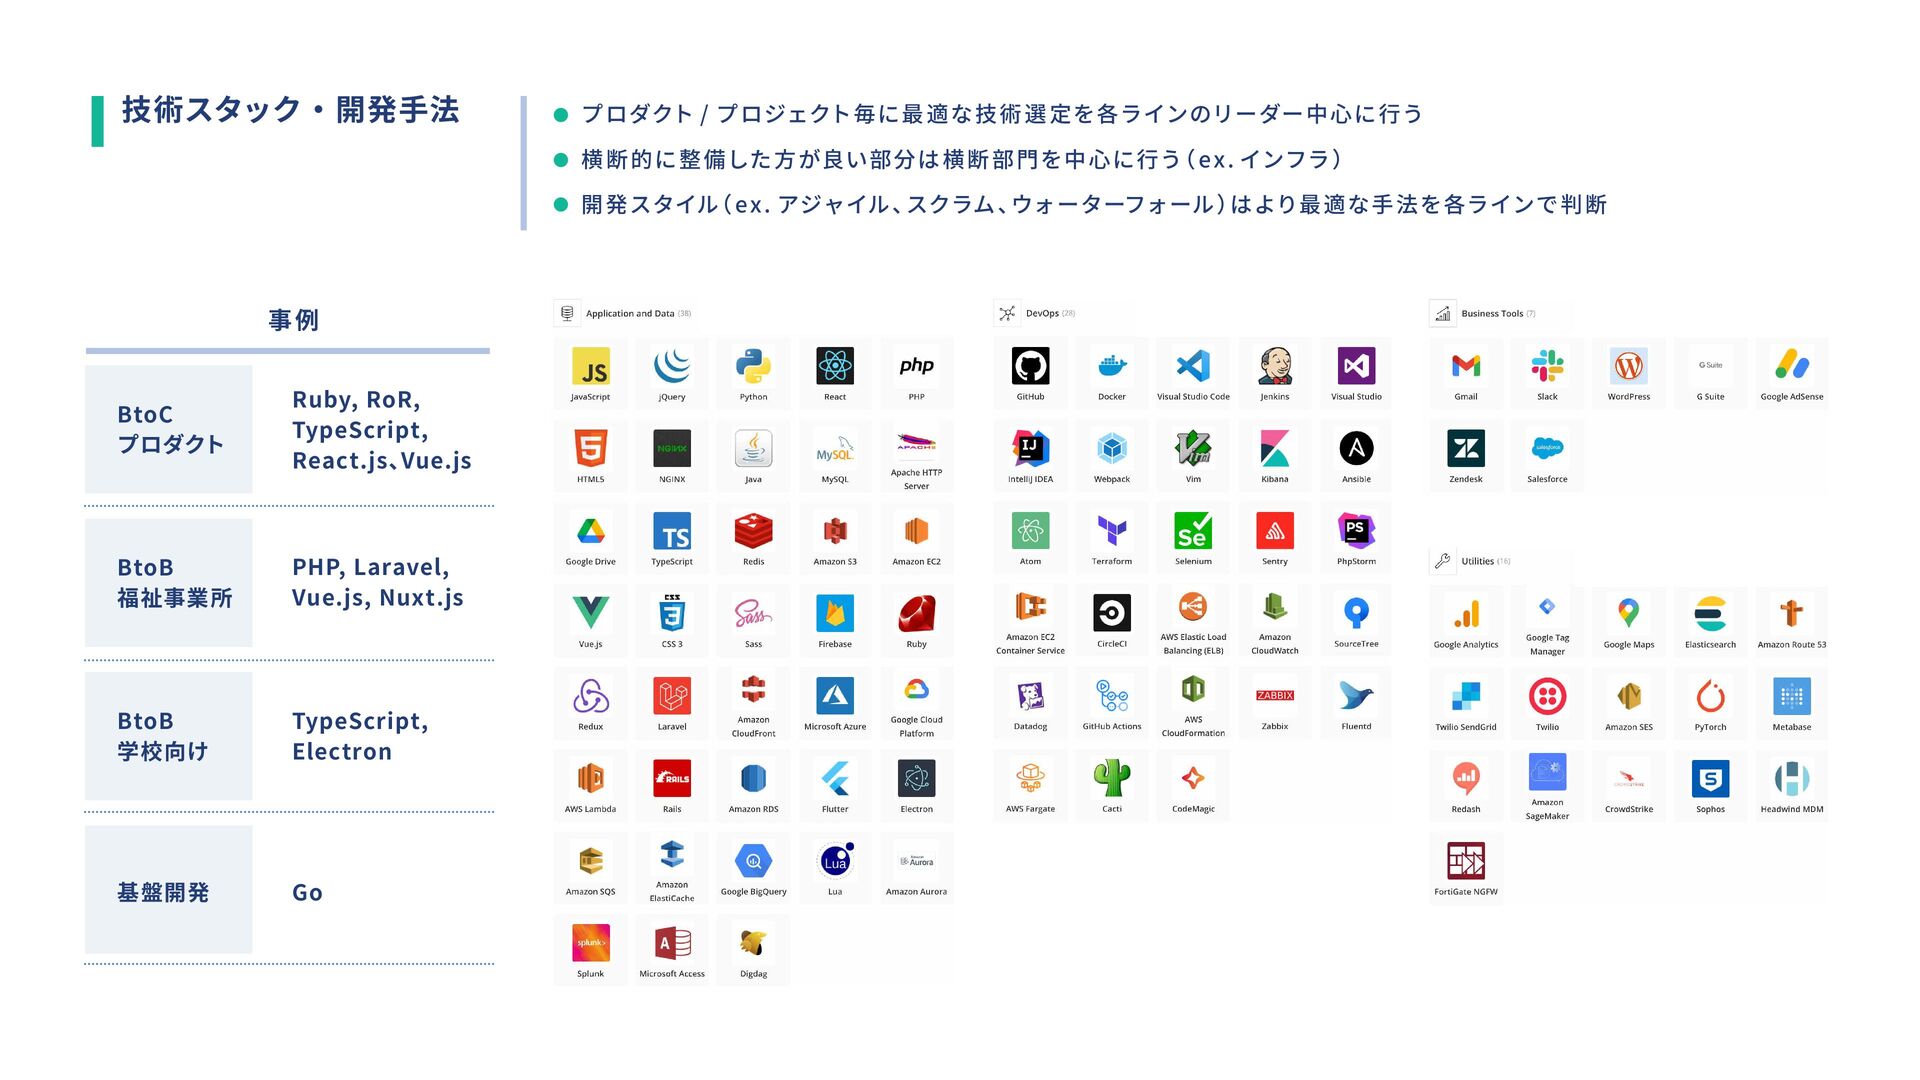Click the Docker whale icon
Image resolution: width=1920 pixels, height=1080 pixels.
[1112, 367]
